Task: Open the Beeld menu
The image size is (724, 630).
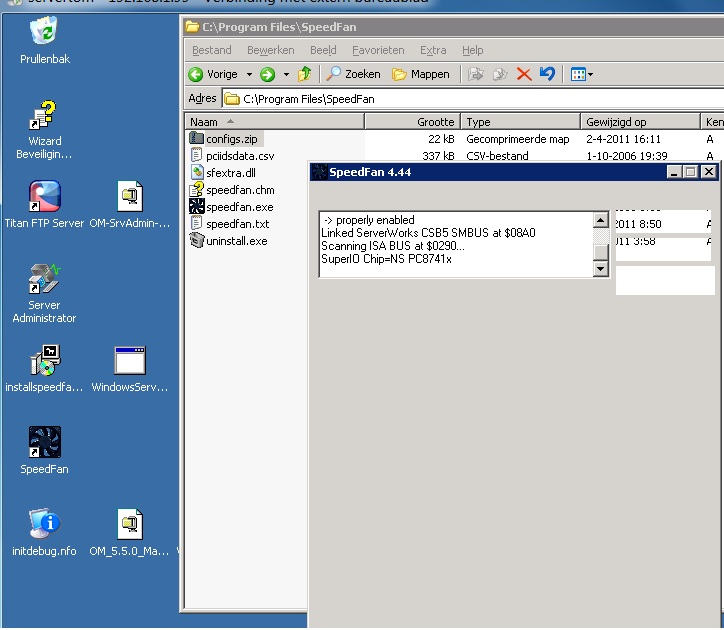Action: [323, 50]
